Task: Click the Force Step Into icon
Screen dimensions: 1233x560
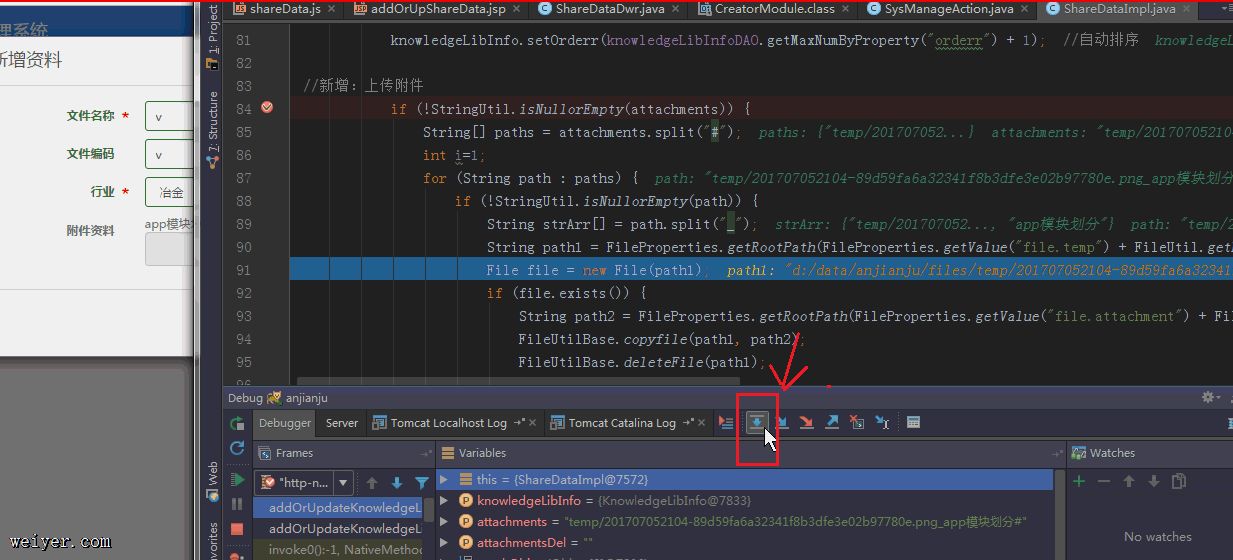Action: point(806,423)
